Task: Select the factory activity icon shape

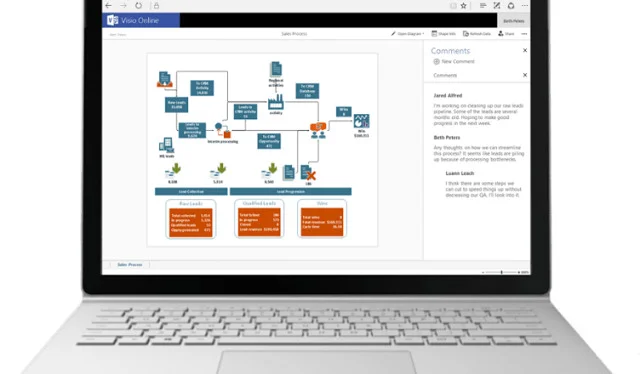Action: pos(276,102)
